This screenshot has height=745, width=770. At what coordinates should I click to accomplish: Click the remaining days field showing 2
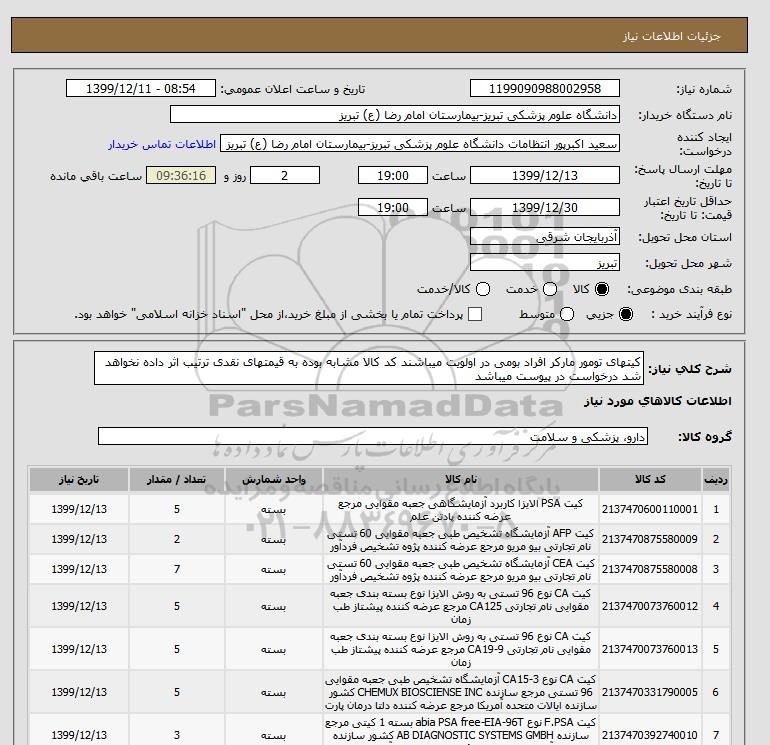click(x=285, y=175)
